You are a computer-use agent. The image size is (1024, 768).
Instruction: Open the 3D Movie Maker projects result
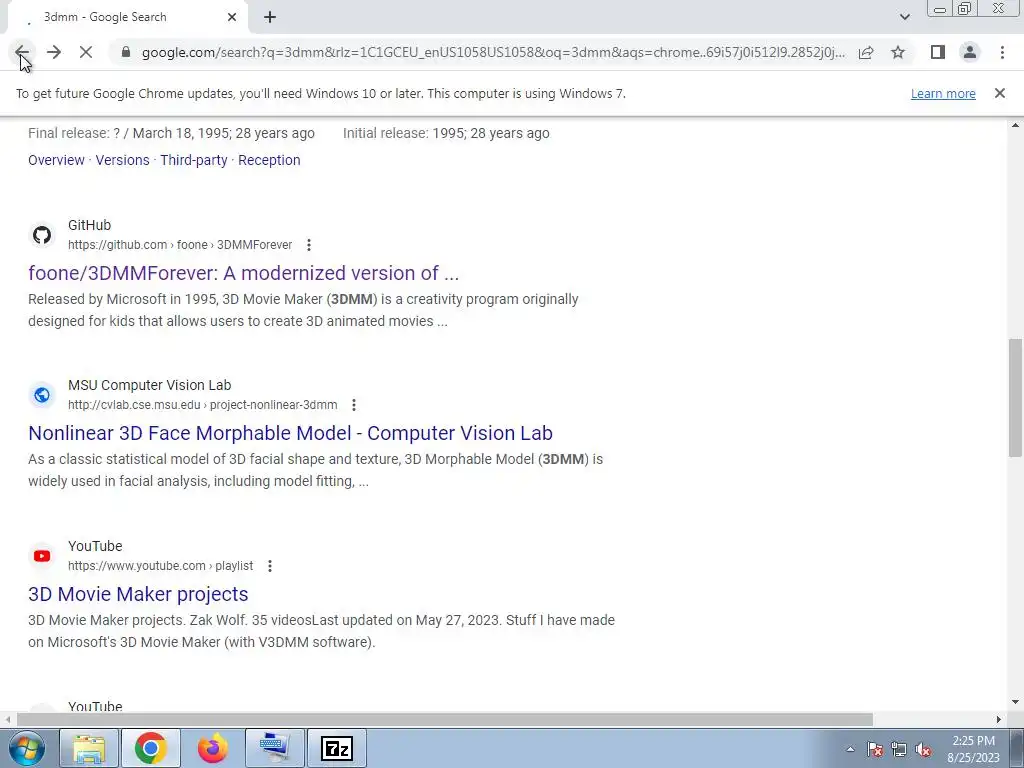pyautogui.click(x=138, y=594)
